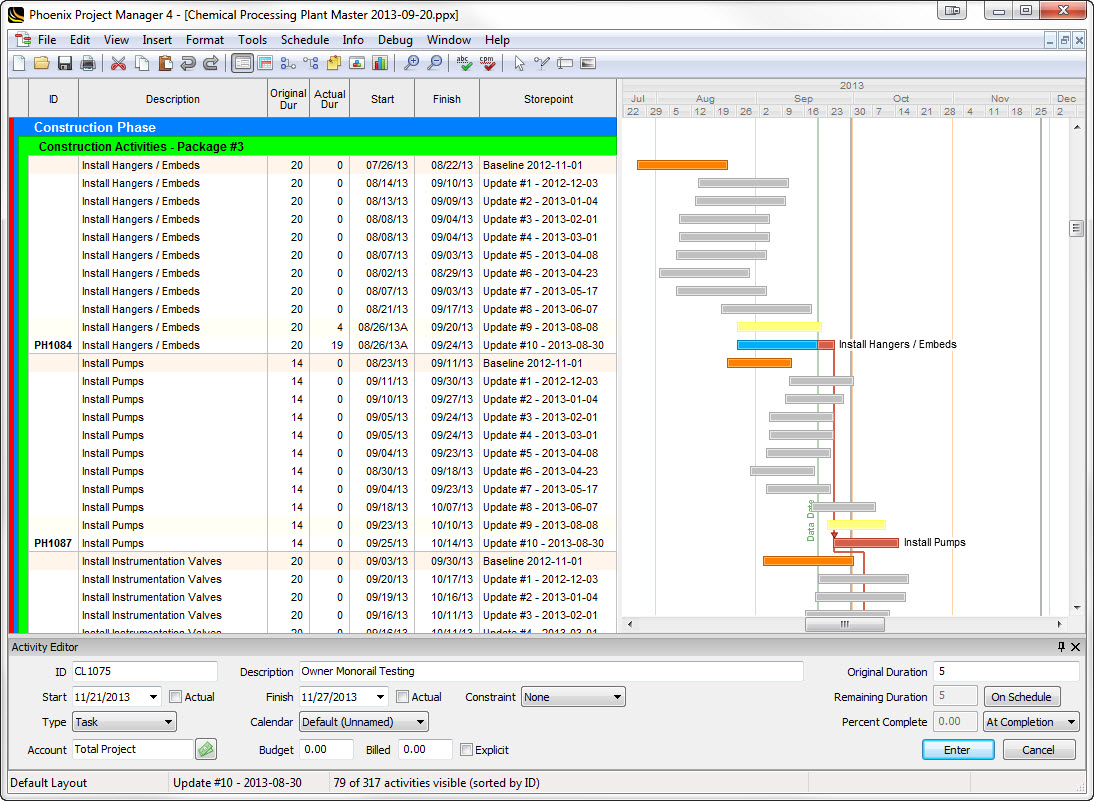
Task: Click the colored shapes toolbar icon
Action: coord(357,63)
